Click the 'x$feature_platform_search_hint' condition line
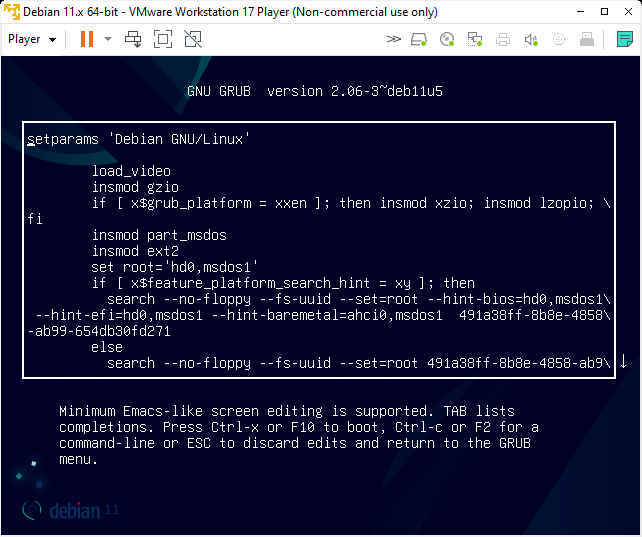 tap(283, 283)
